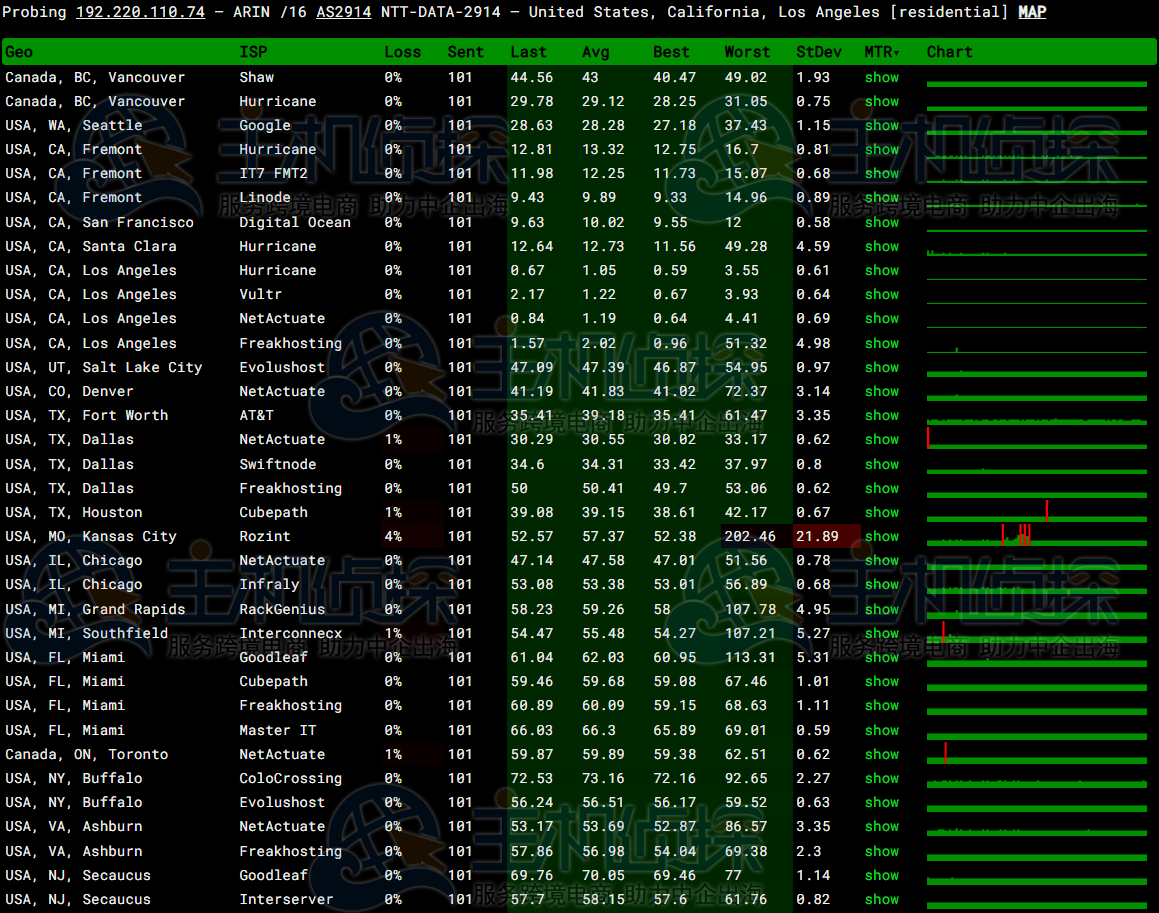This screenshot has height=913, width=1159.
Task: Open the MAP link
Action: tap(1032, 12)
